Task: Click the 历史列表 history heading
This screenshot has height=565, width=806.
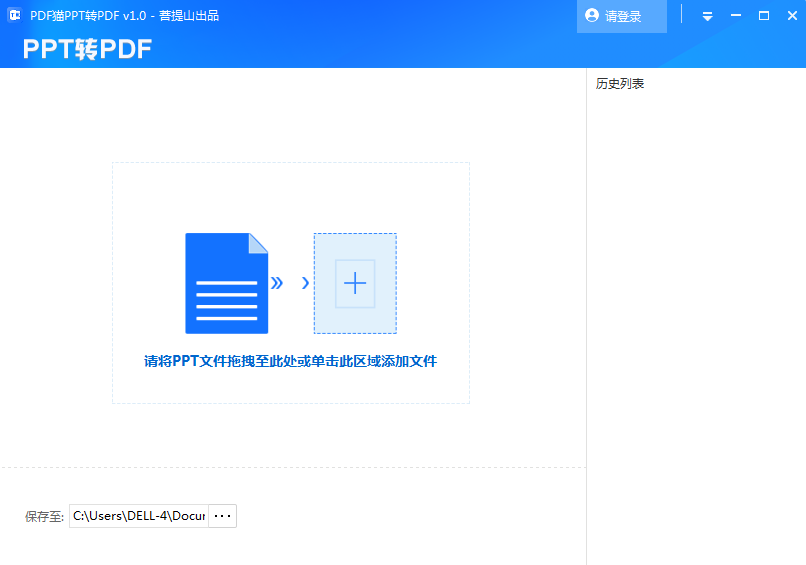Action: pyautogui.click(x=620, y=83)
